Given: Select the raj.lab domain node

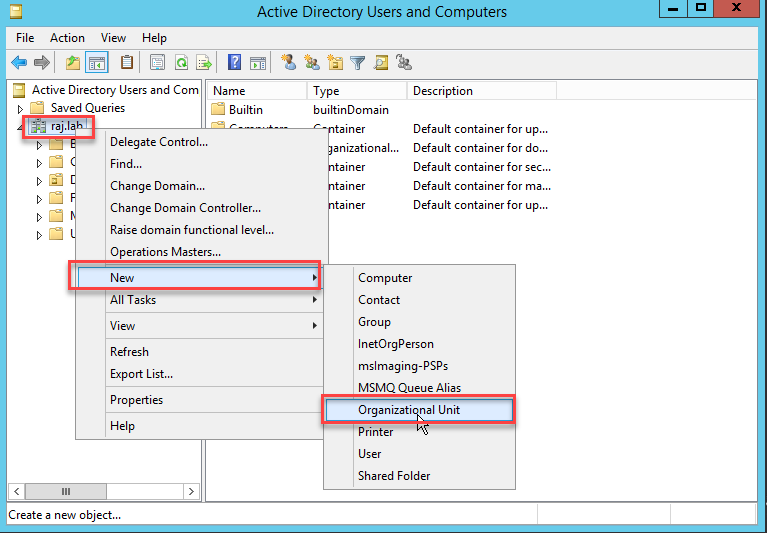Looking at the screenshot, I should click(x=58, y=127).
